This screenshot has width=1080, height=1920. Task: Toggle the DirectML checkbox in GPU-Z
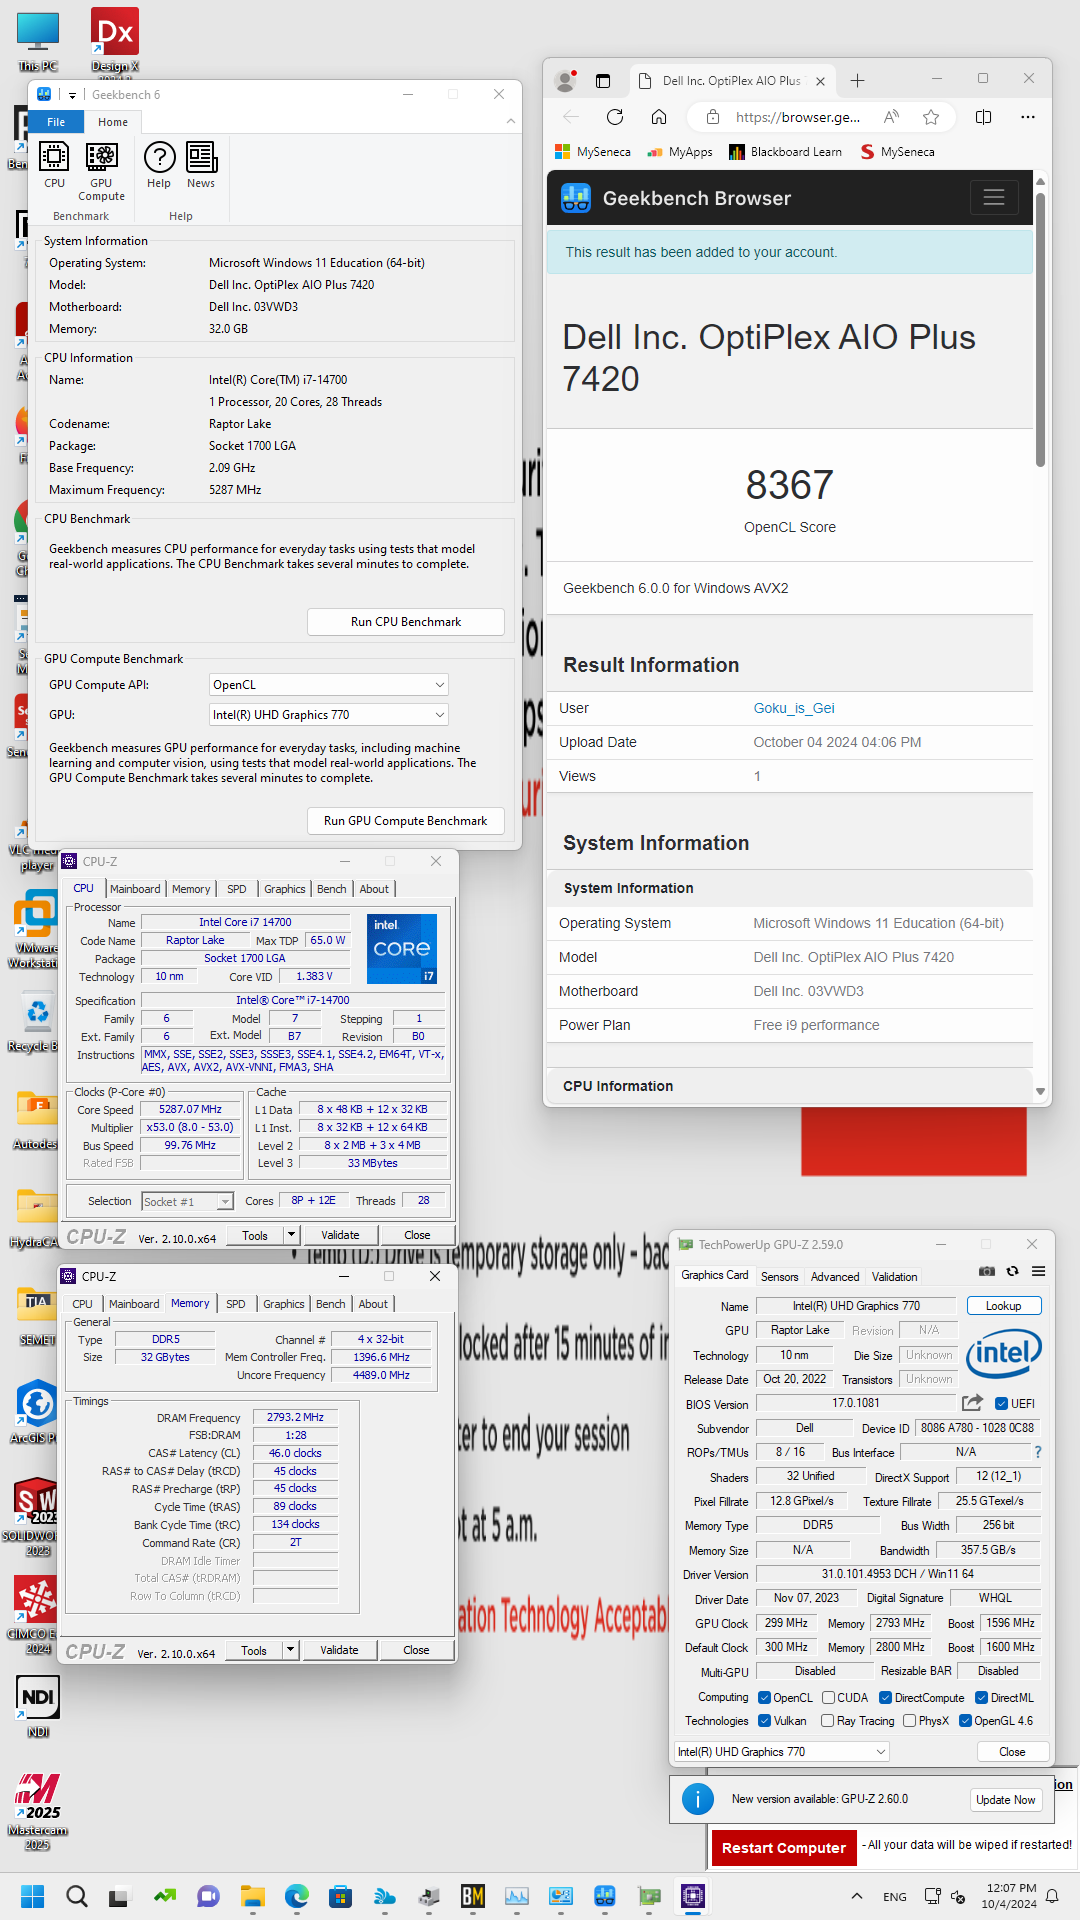(x=981, y=1697)
